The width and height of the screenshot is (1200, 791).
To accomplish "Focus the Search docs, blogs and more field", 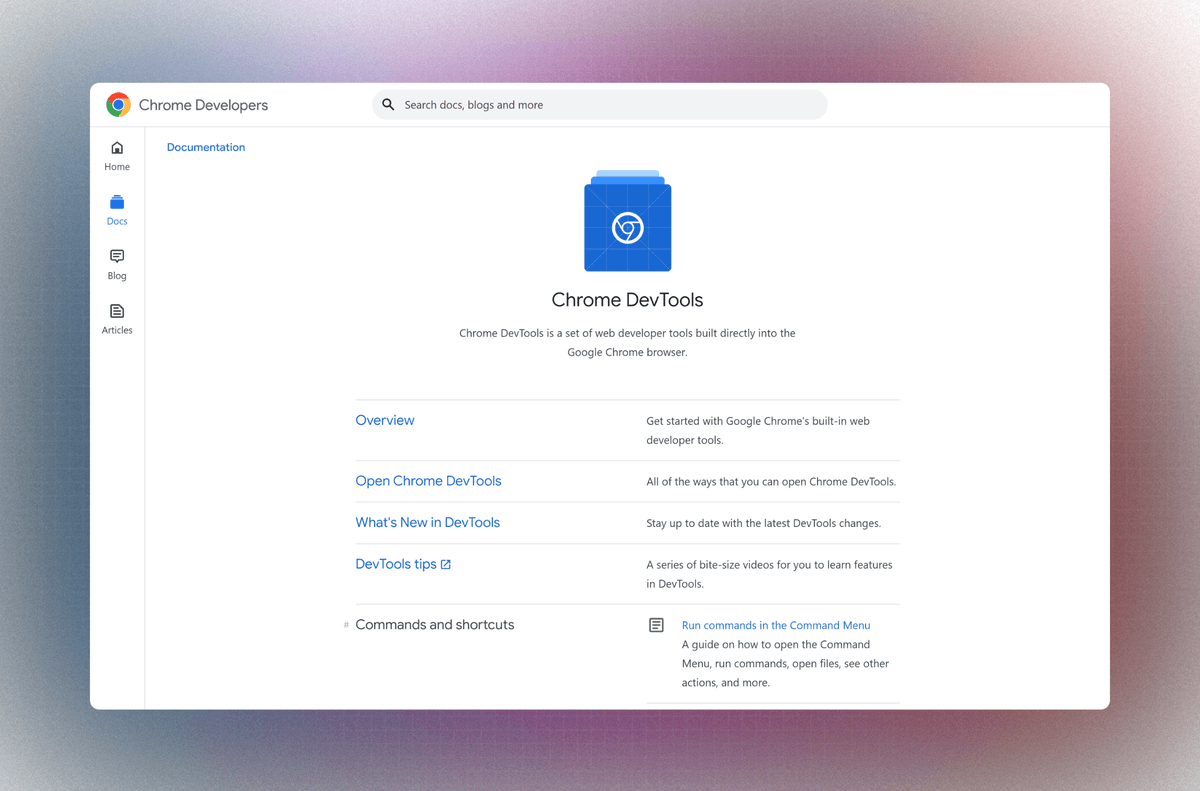I will pos(600,104).
